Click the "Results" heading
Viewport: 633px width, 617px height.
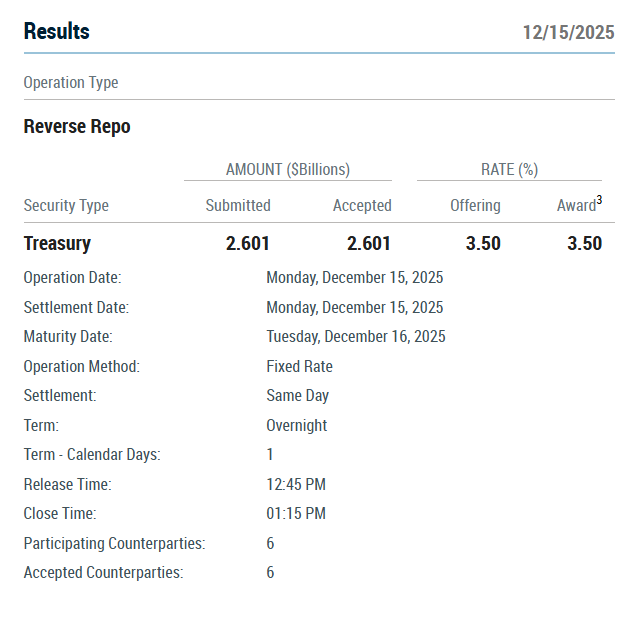click(57, 31)
